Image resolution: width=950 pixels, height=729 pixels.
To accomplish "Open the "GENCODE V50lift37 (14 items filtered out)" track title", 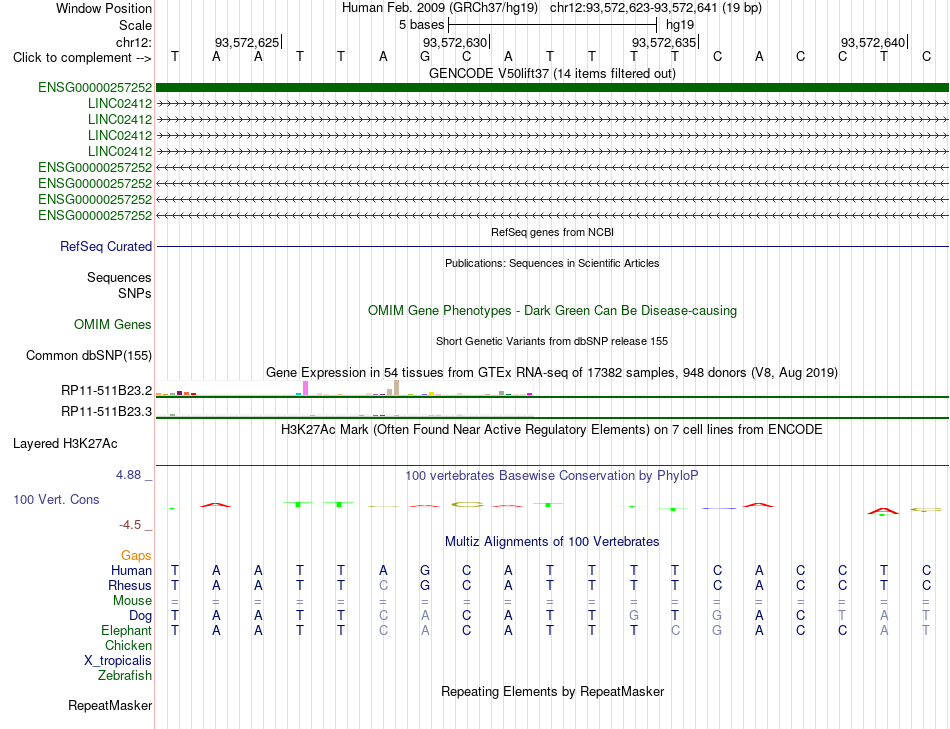I will click(552, 73).
